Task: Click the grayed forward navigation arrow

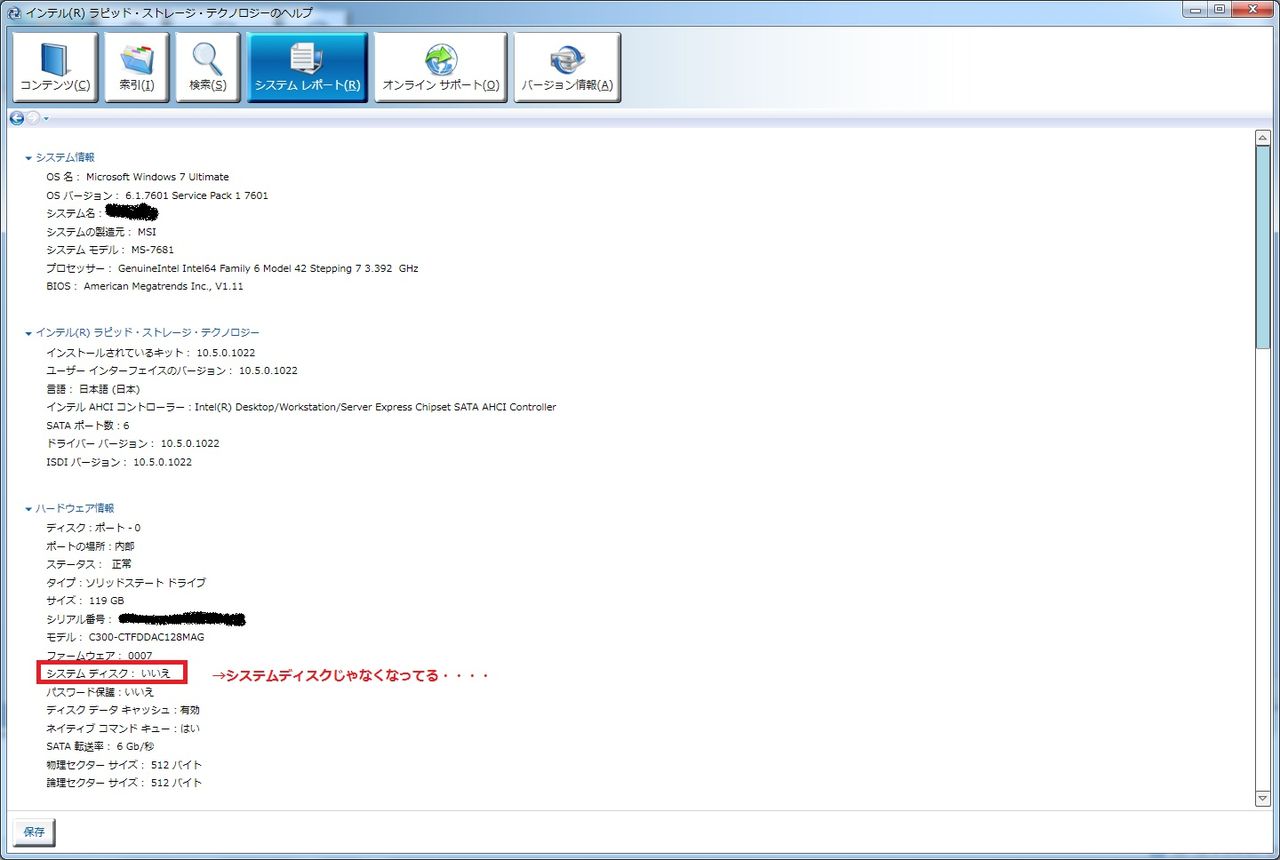Action: 33,118
